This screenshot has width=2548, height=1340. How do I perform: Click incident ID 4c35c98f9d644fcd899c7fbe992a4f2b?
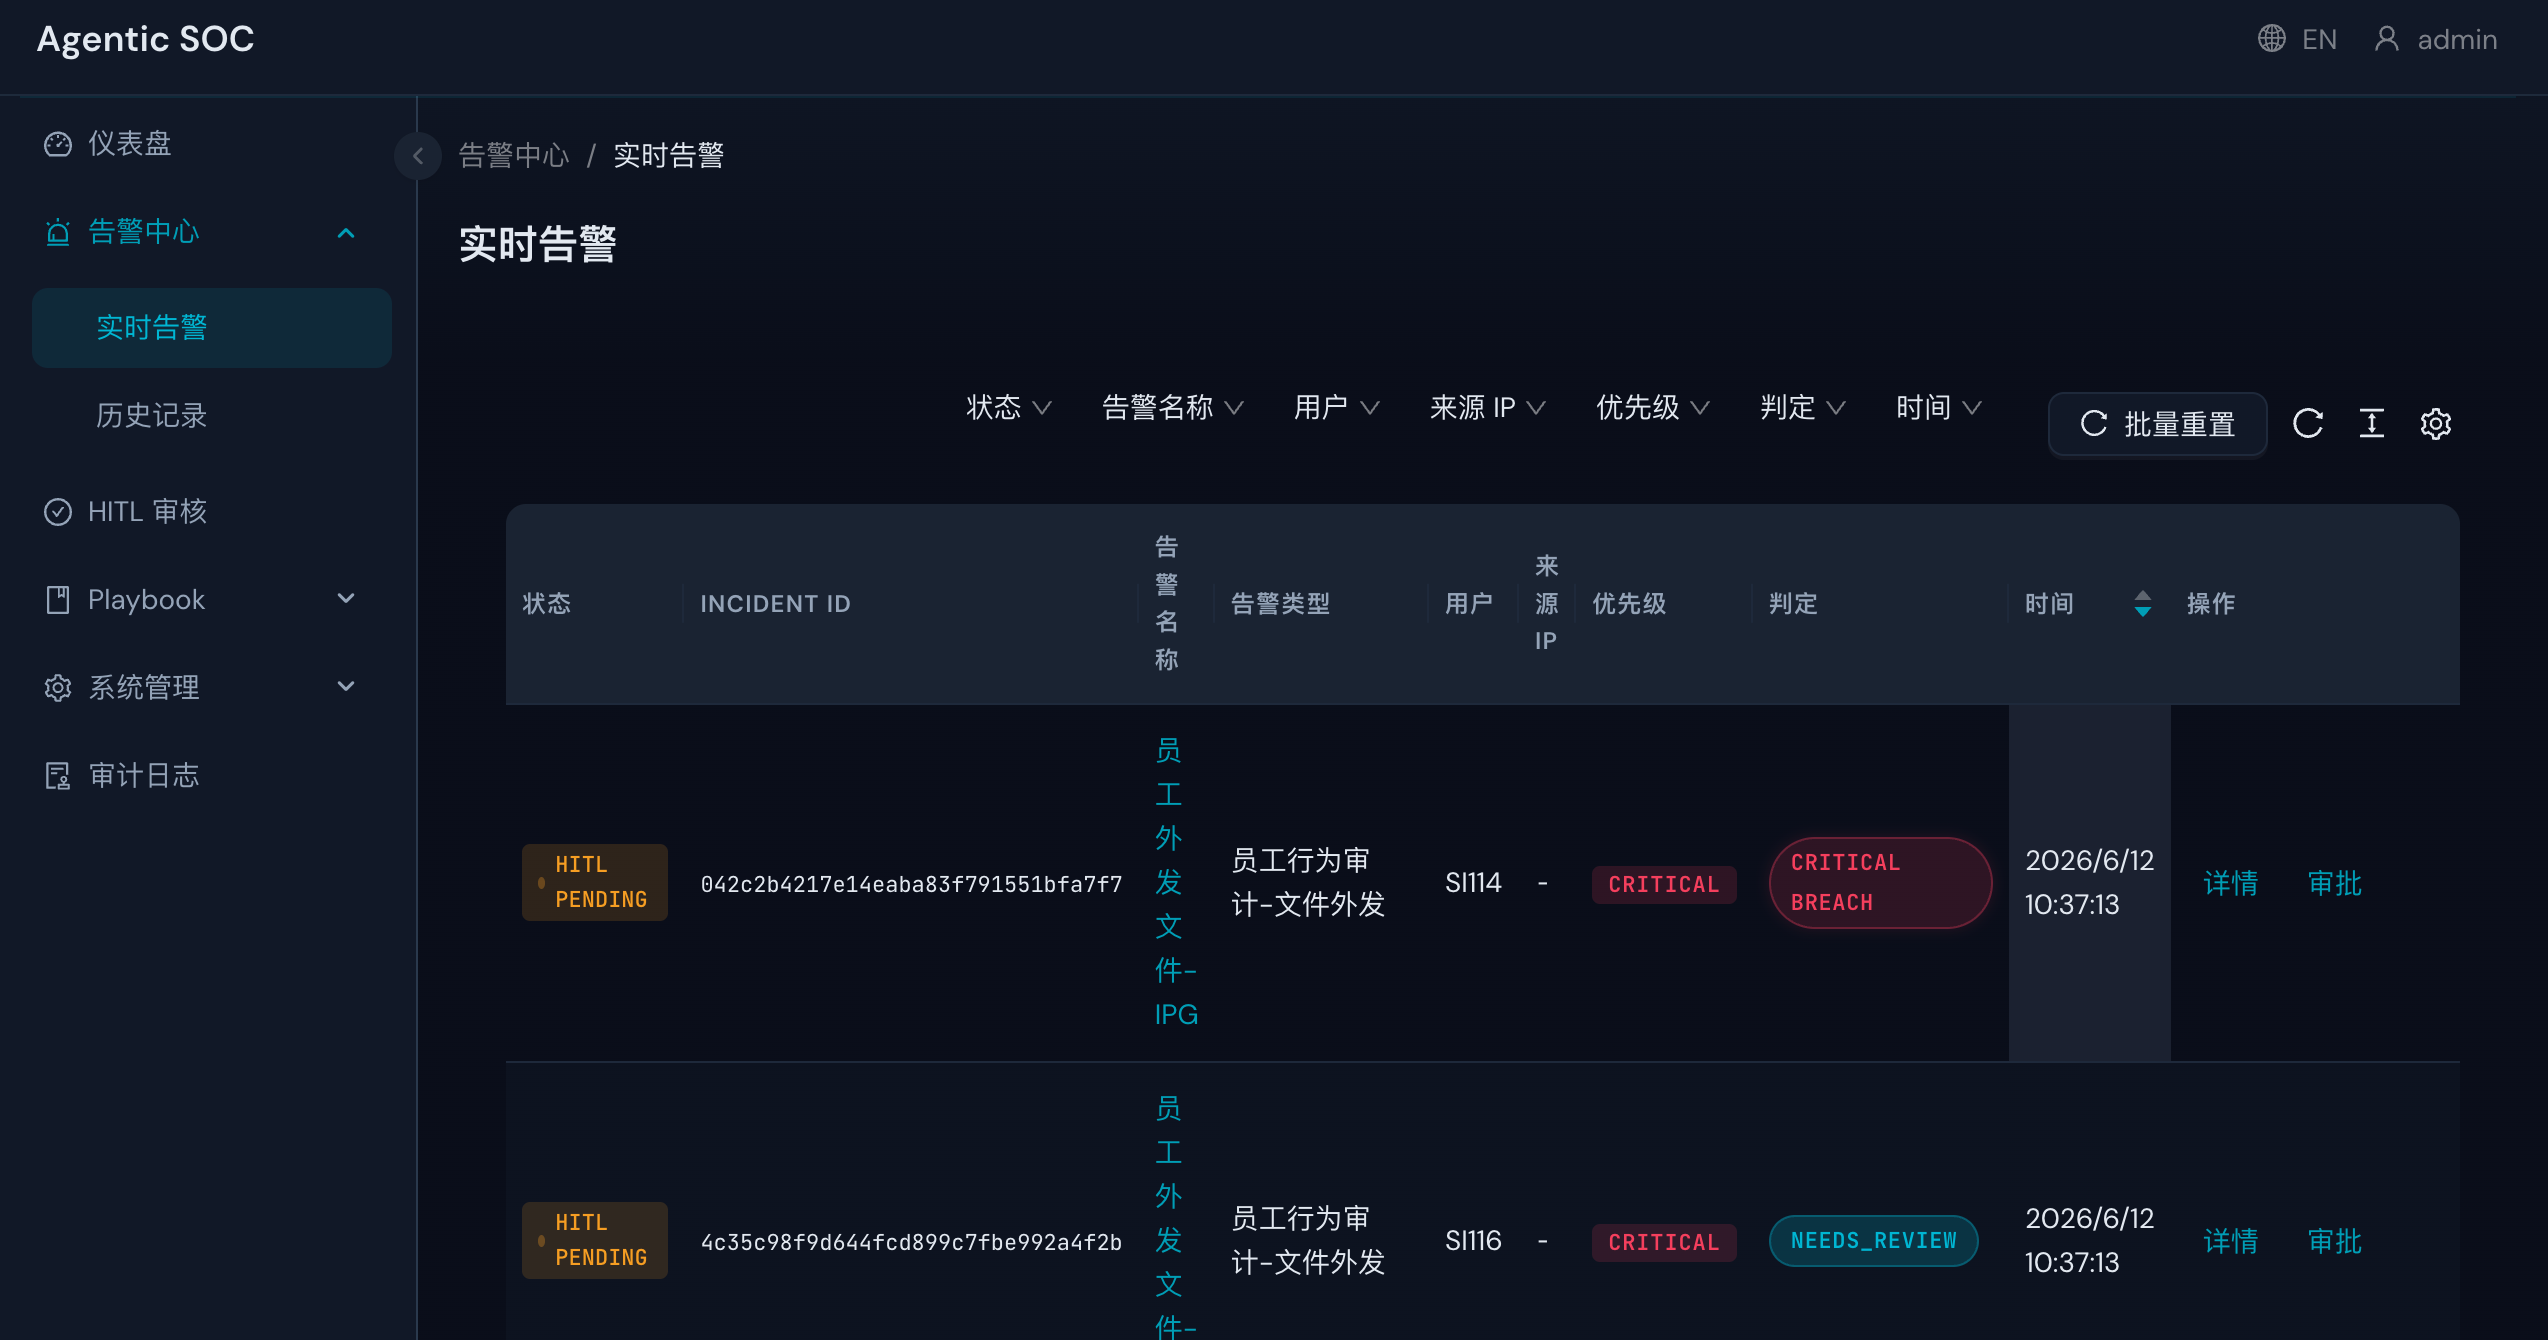click(x=911, y=1242)
